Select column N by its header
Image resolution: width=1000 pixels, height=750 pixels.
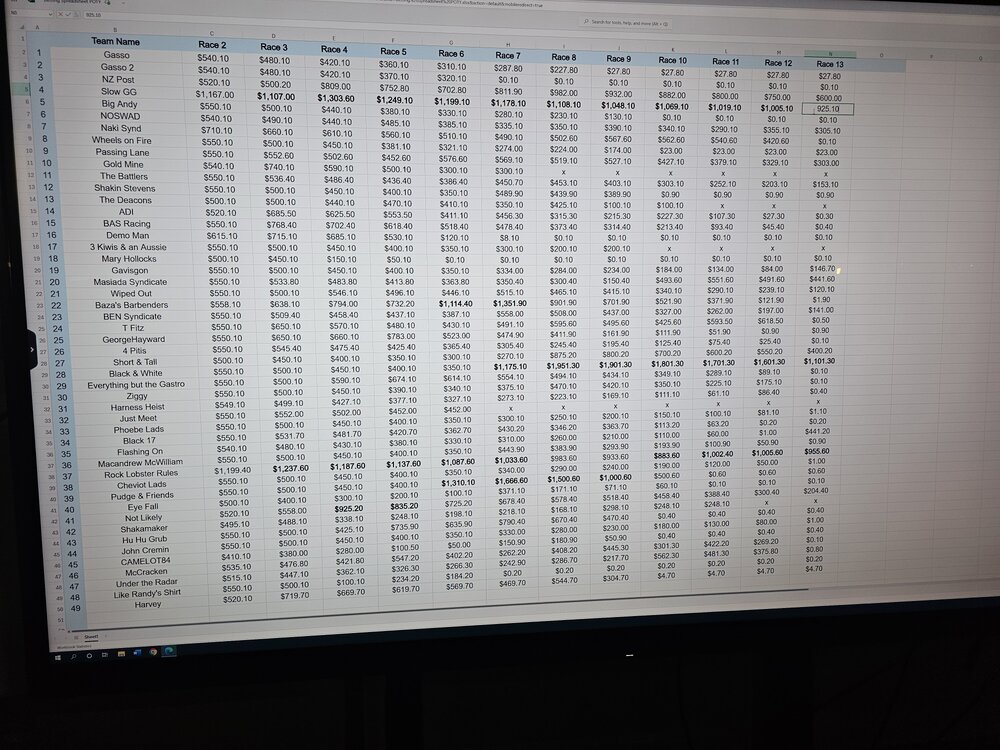[829, 52]
